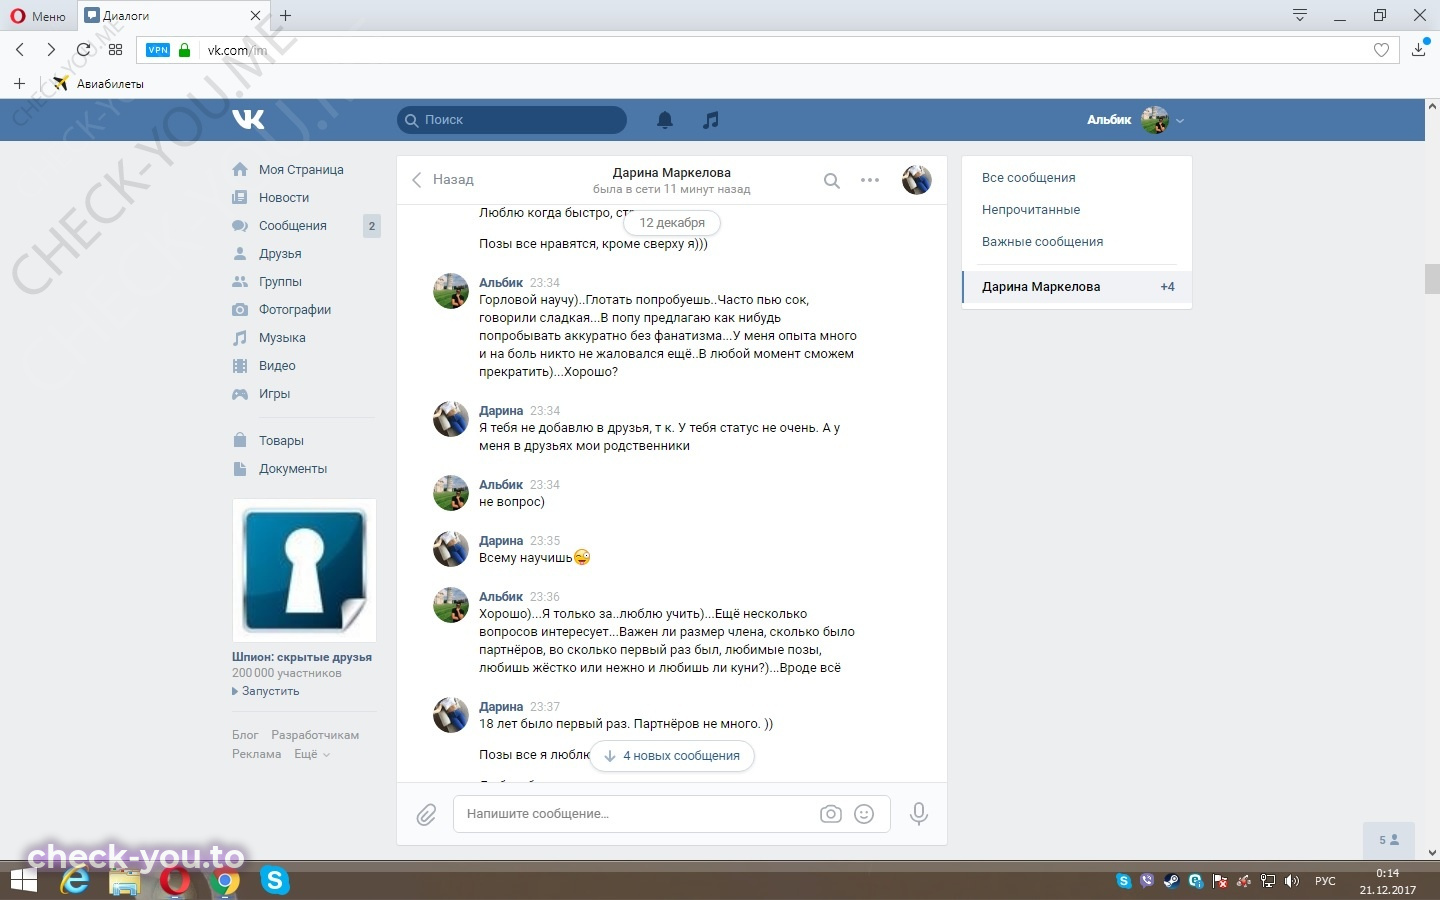1440x900 pixels.
Task: Select Важные сообщения filter
Action: click(x=1042, y=242)
